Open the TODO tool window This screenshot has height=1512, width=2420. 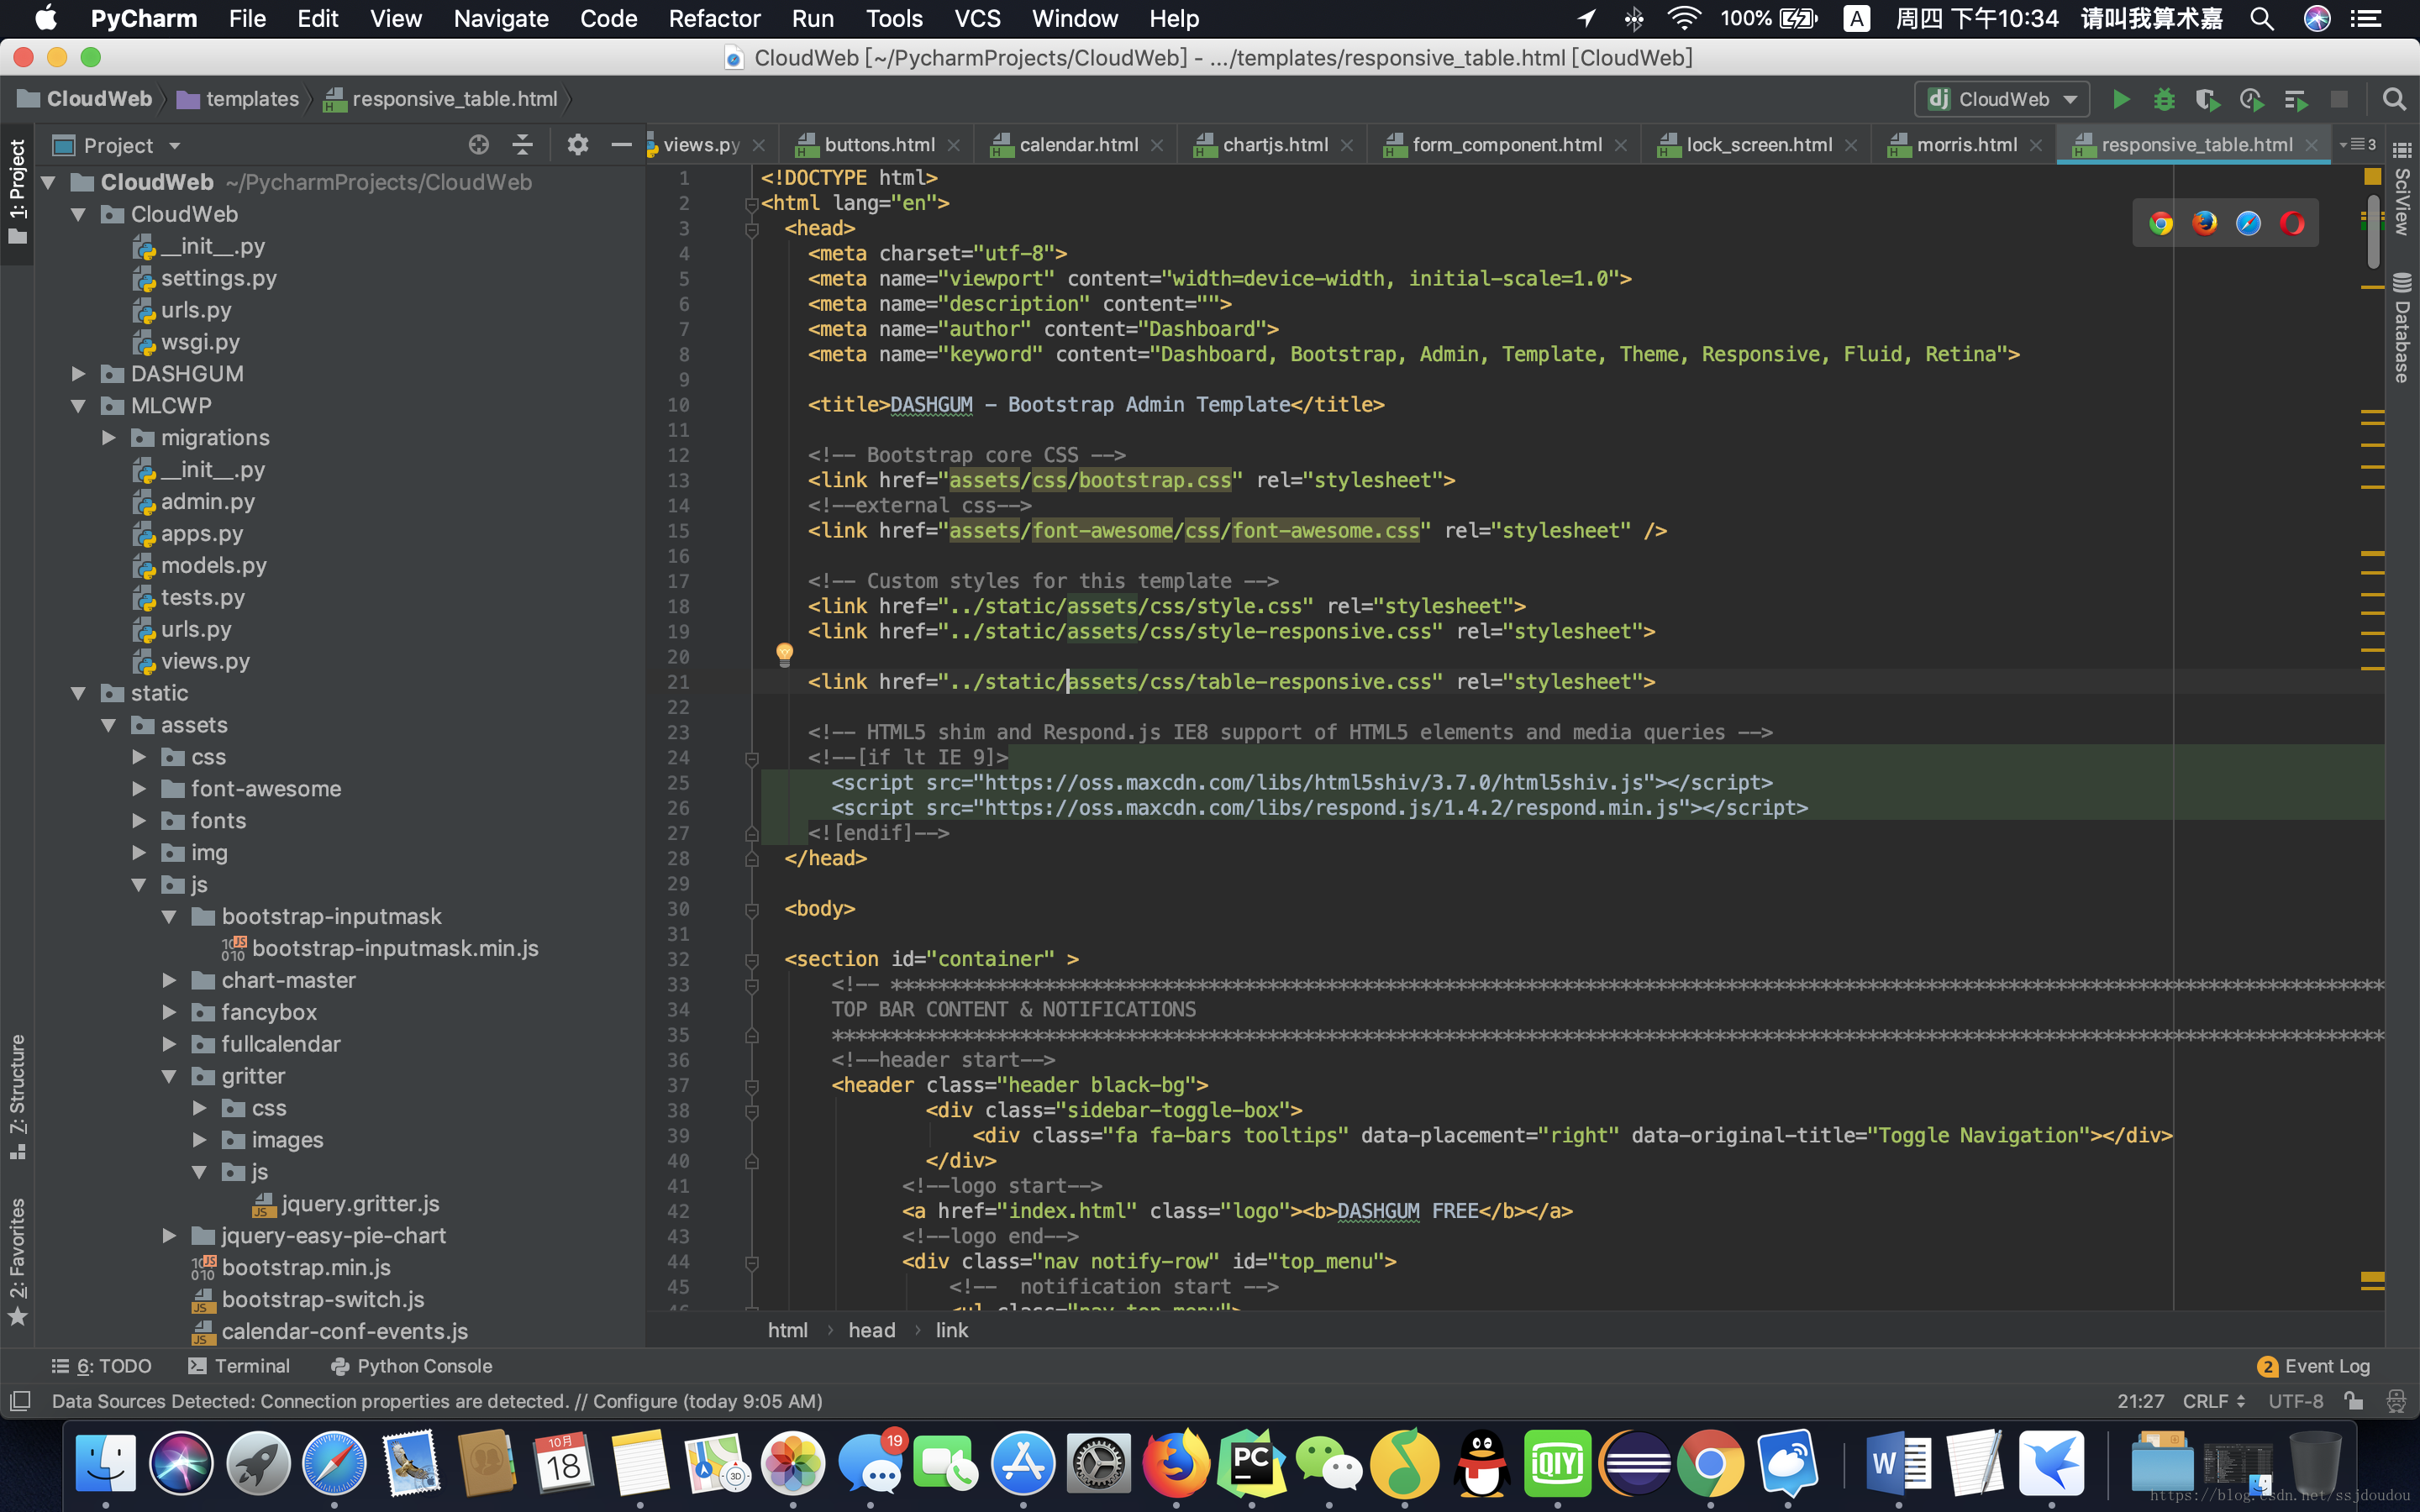click(101, 1366)
